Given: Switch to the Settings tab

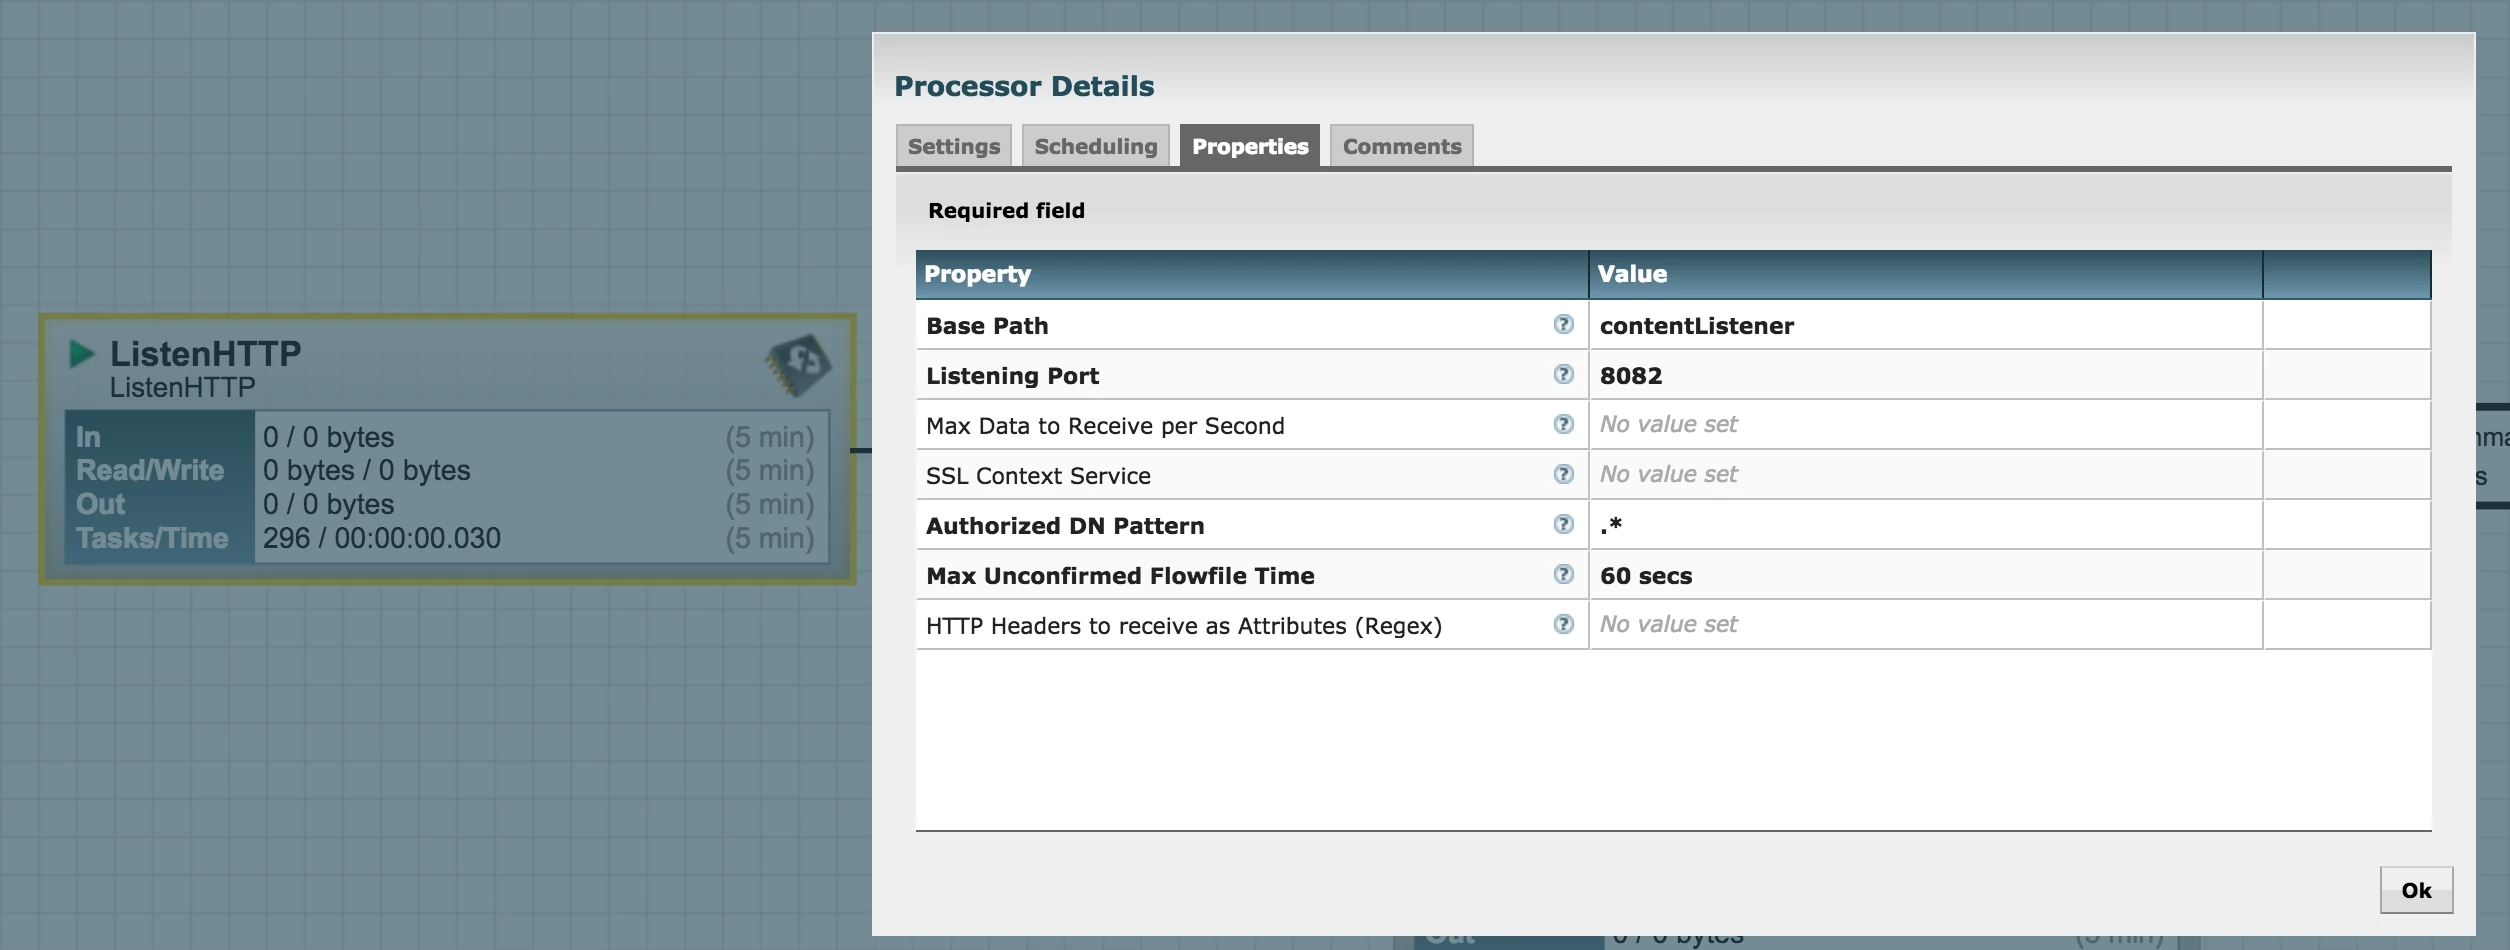Looking at the screenshot, I should 954,146.
